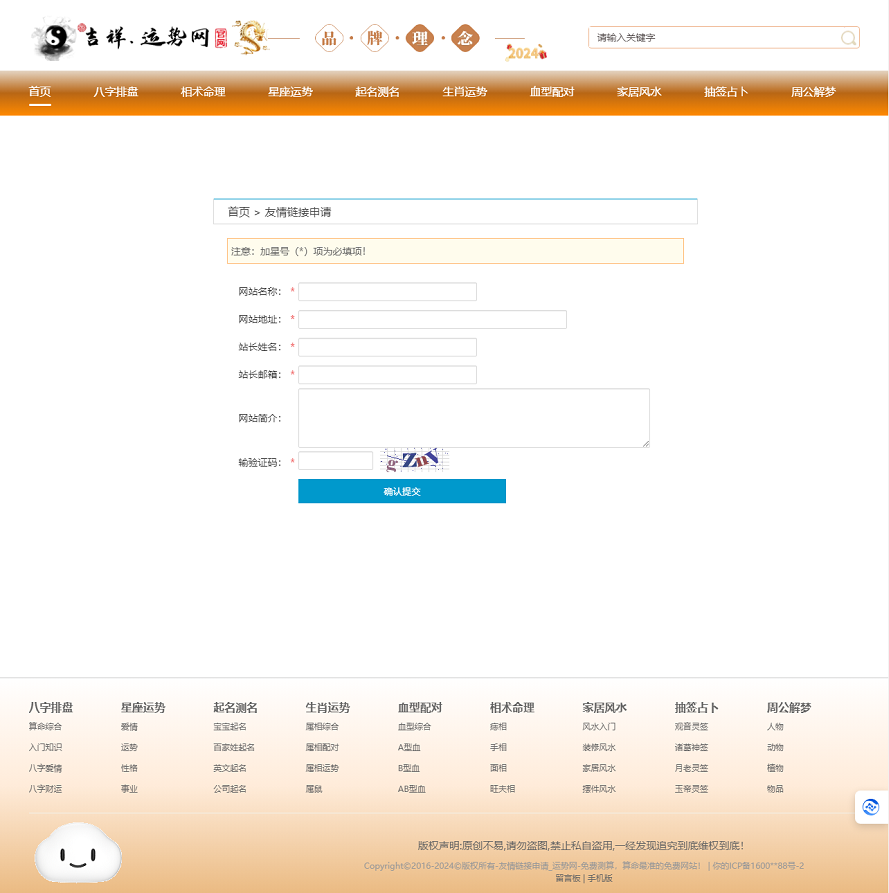
Task: Click footer heading 抽签占卜
Action: coord(697,707)
